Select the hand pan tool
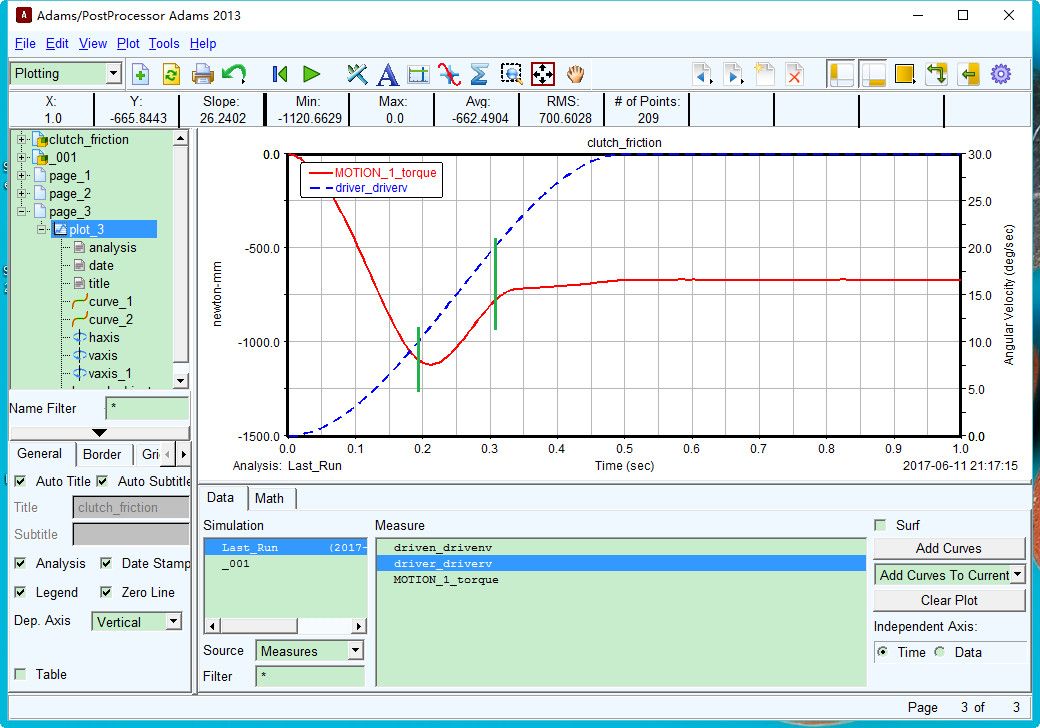The image size is (1040, 728). click(x=575, y=74)
